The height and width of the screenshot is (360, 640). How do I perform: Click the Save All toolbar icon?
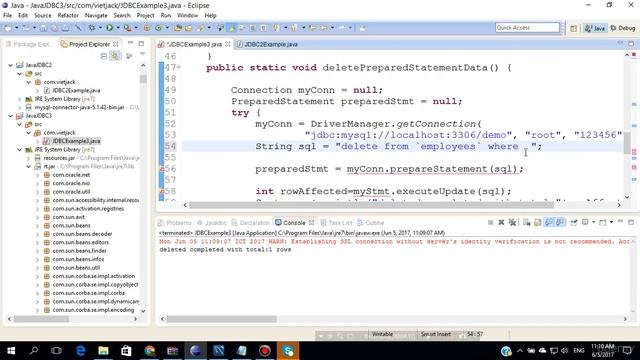[x=54, y=28]
